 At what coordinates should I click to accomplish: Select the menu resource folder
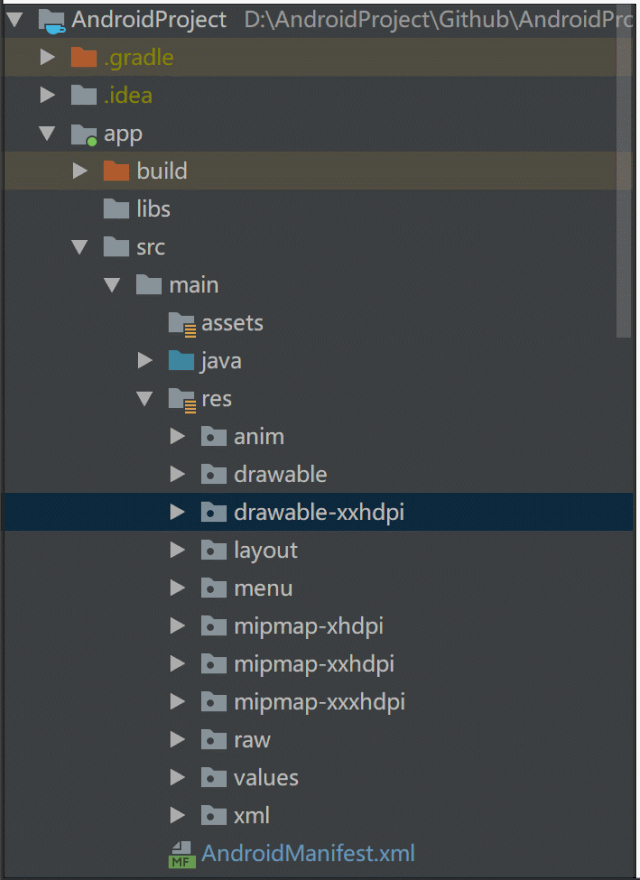coord(263,588)
